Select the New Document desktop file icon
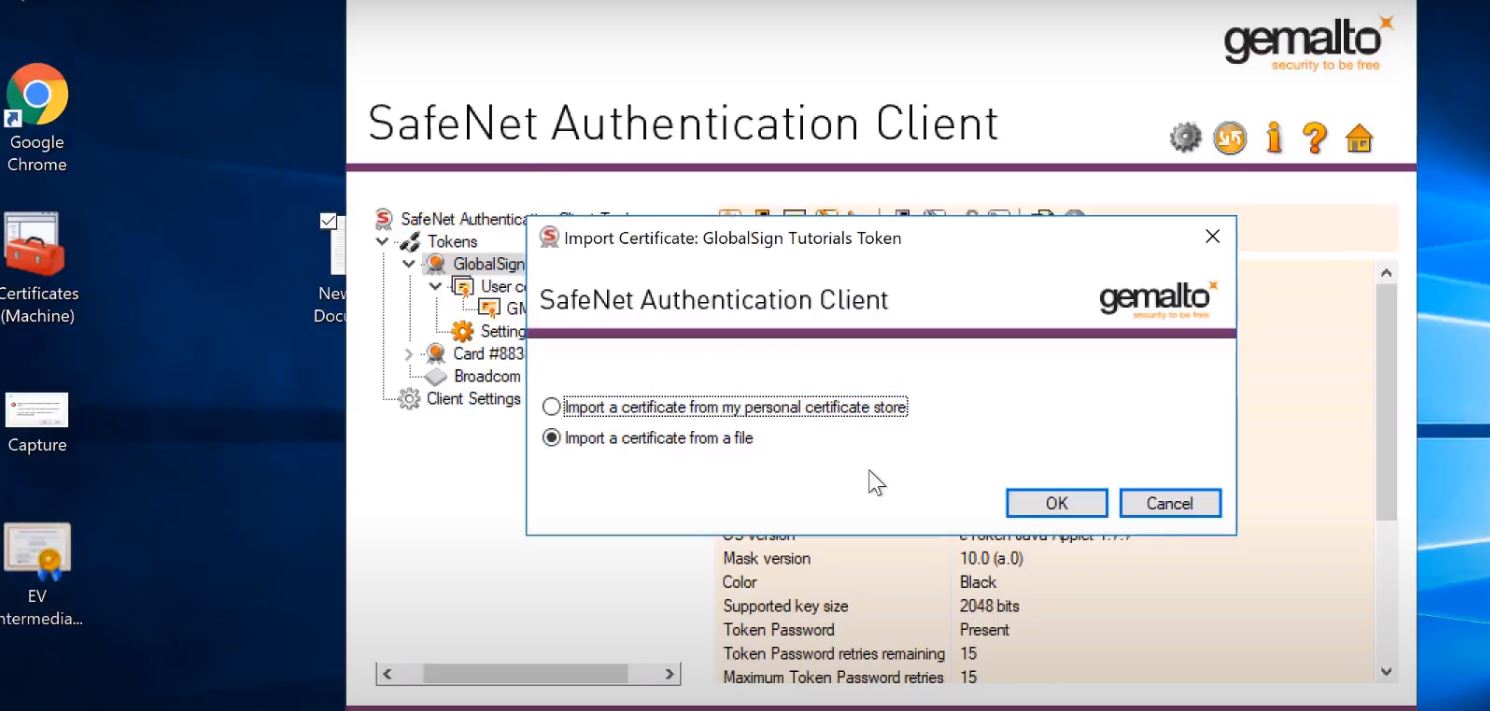The width and height of the screenshot is (1490, 711). [333, 269]
